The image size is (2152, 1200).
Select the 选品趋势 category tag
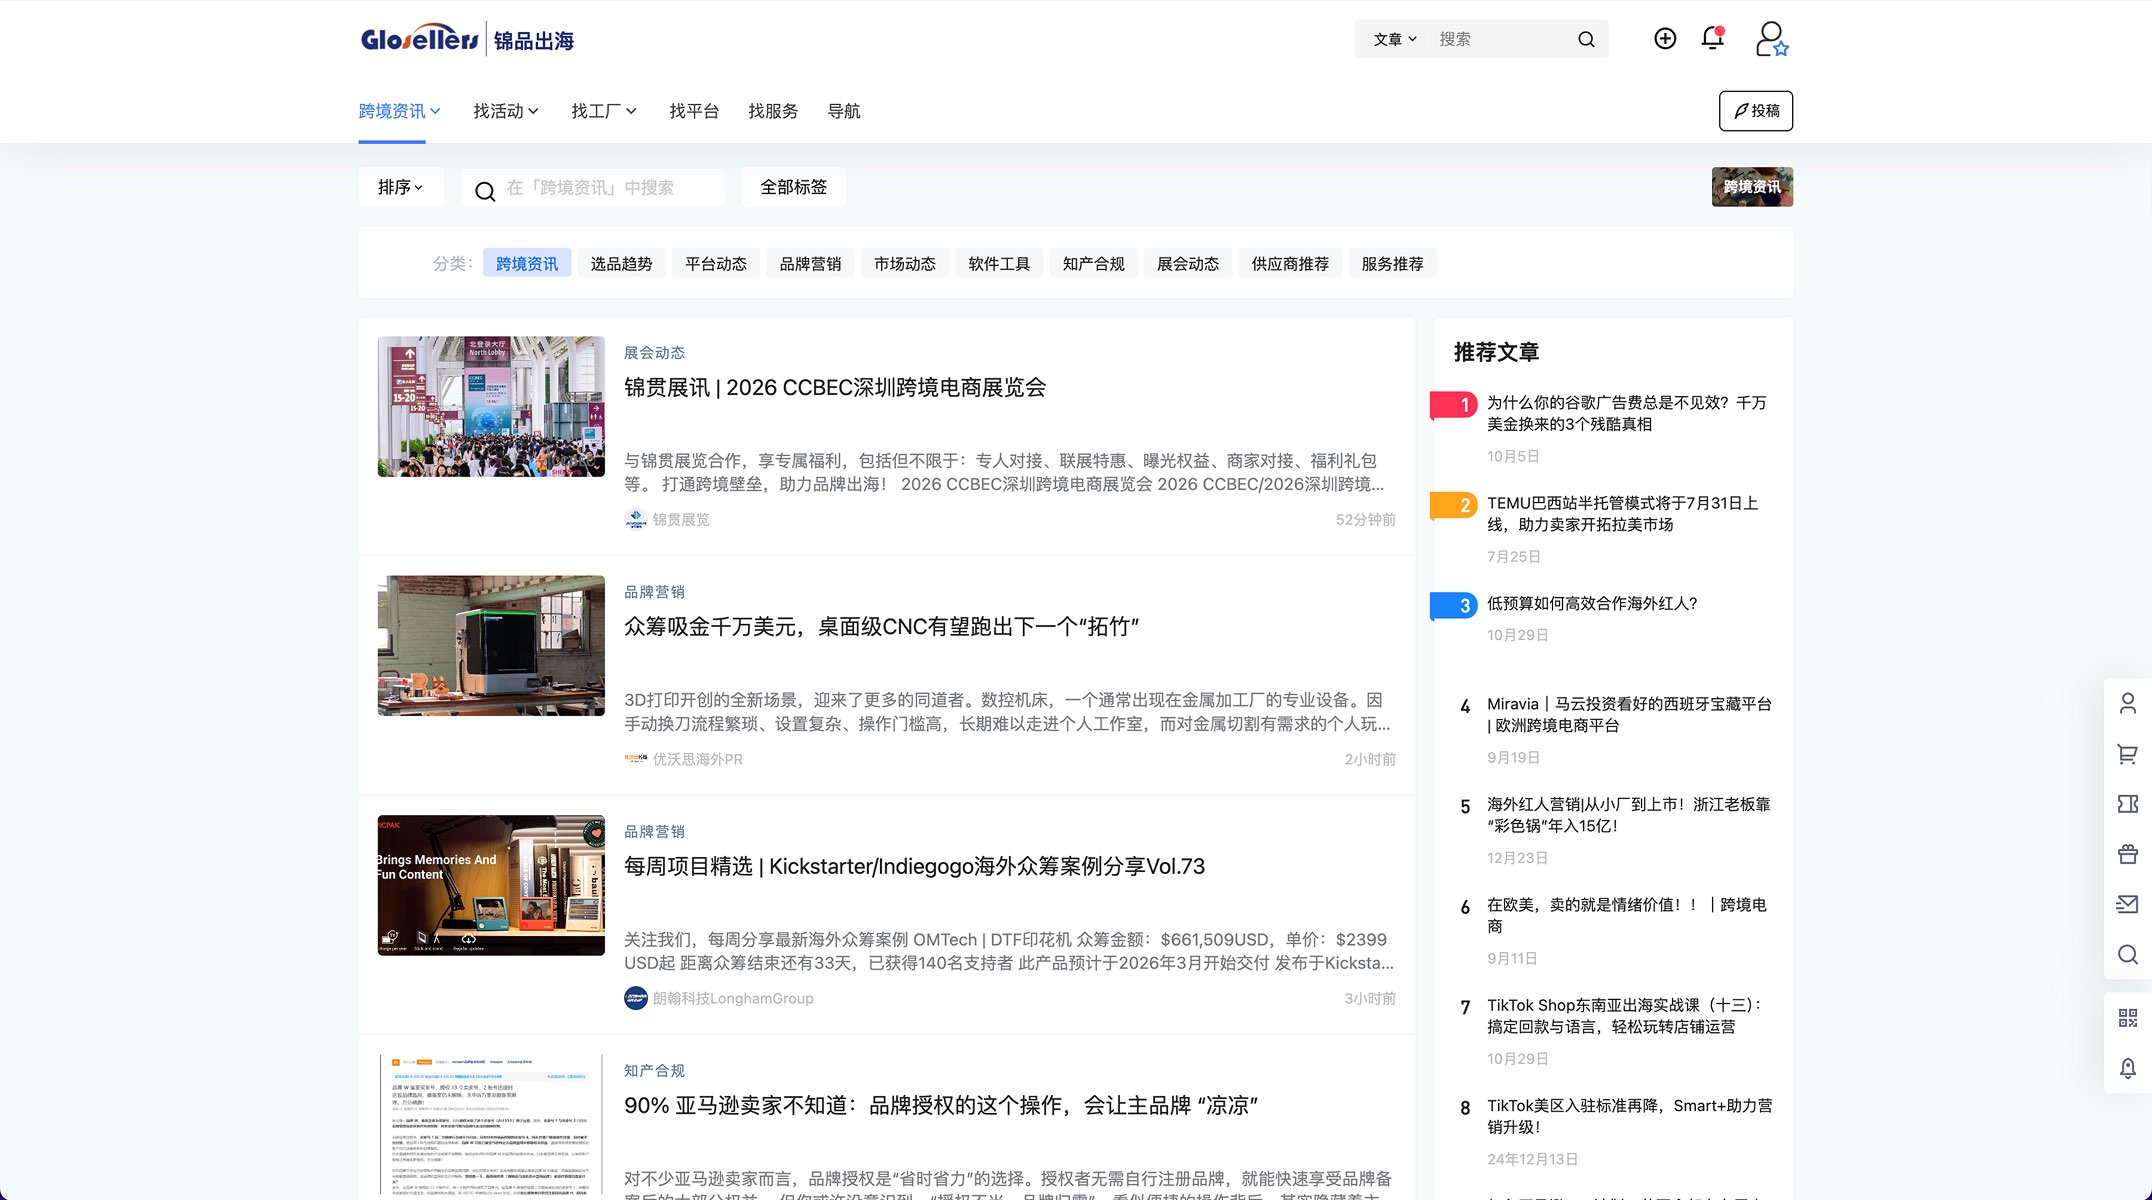point(621,263)
